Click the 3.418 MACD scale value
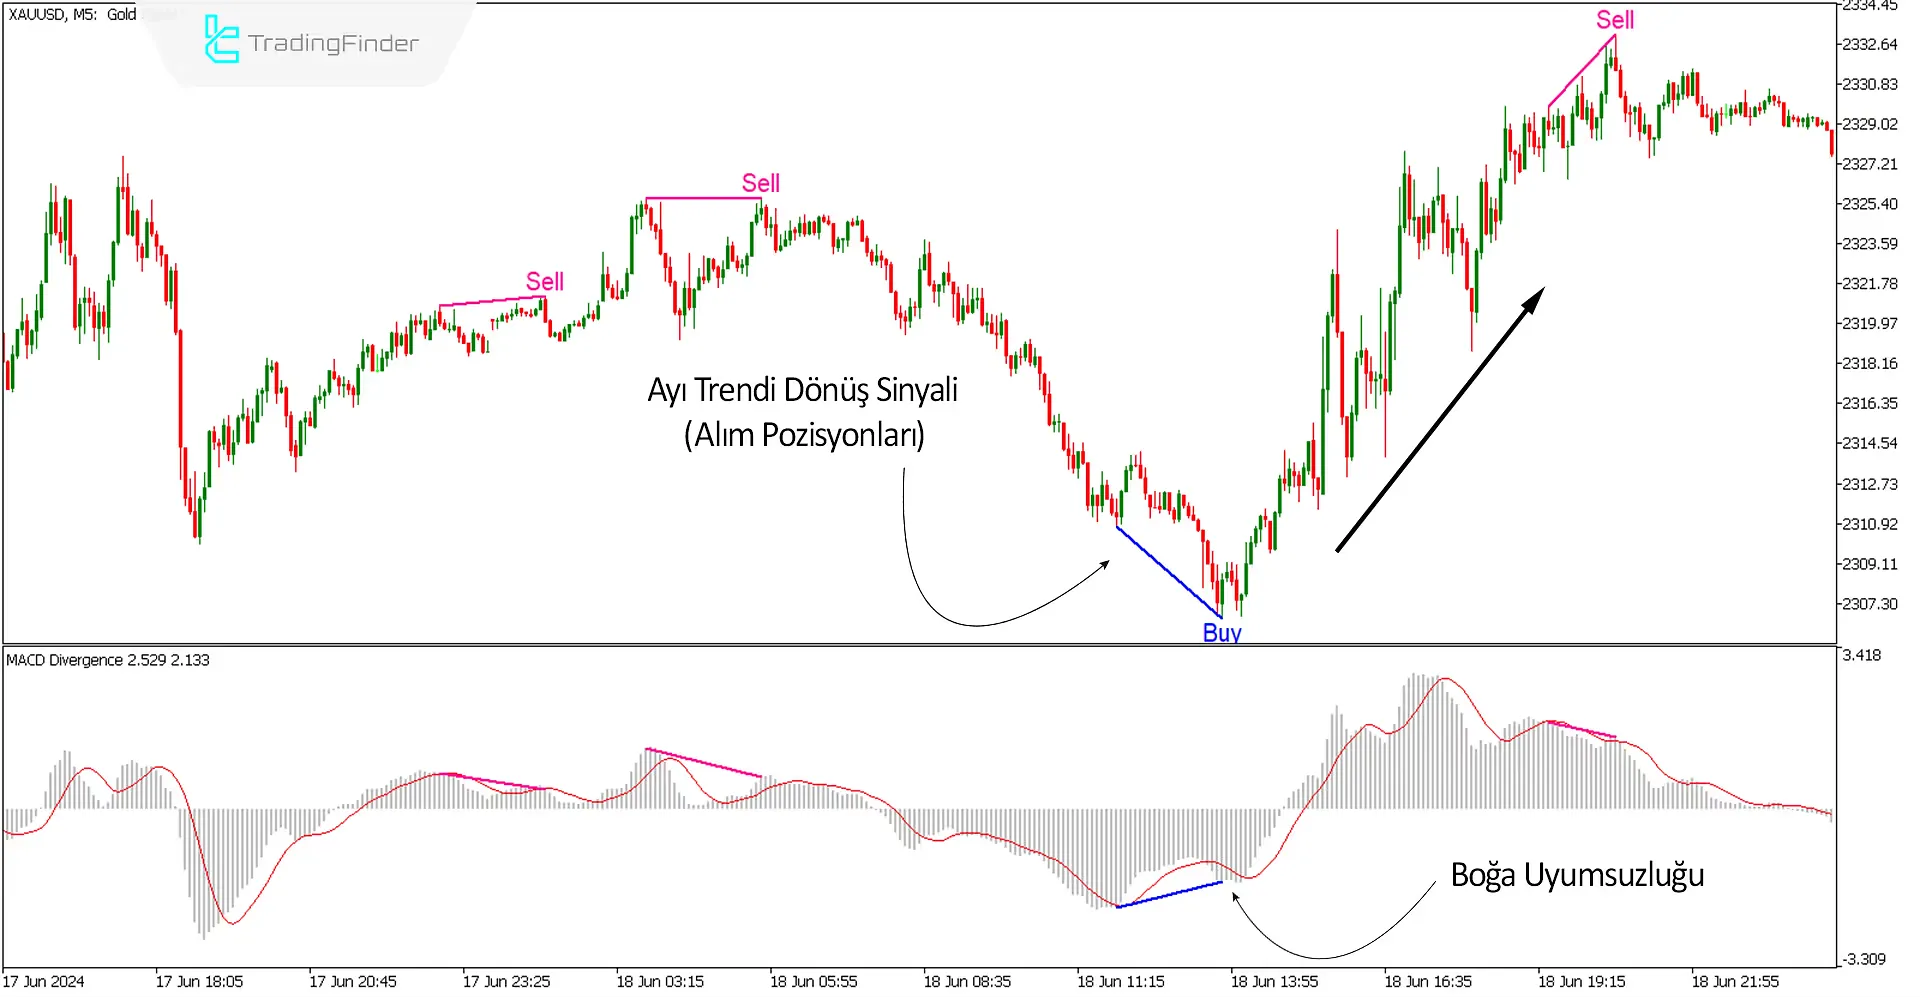The height and width of the screenshot is (997, 1920). (1861, 655)
